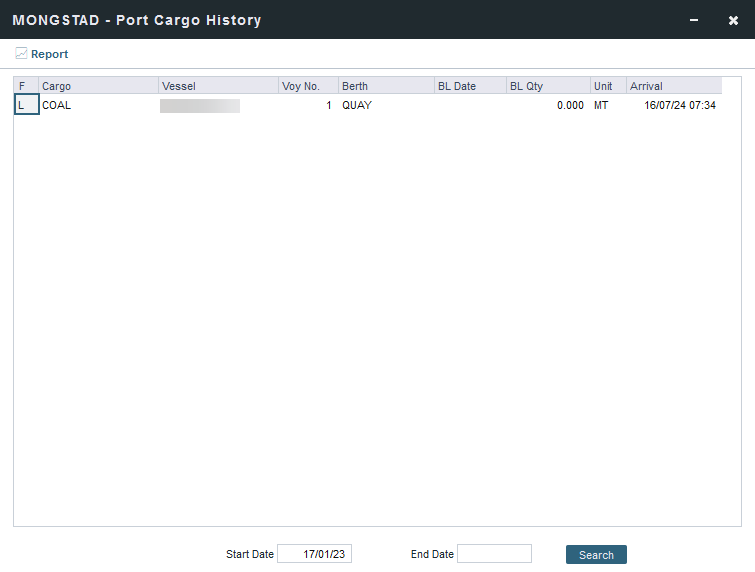755x572 pixels.
Task: Focus the empty End Date field
Action: pyautogui.click(x=494, y=554)
